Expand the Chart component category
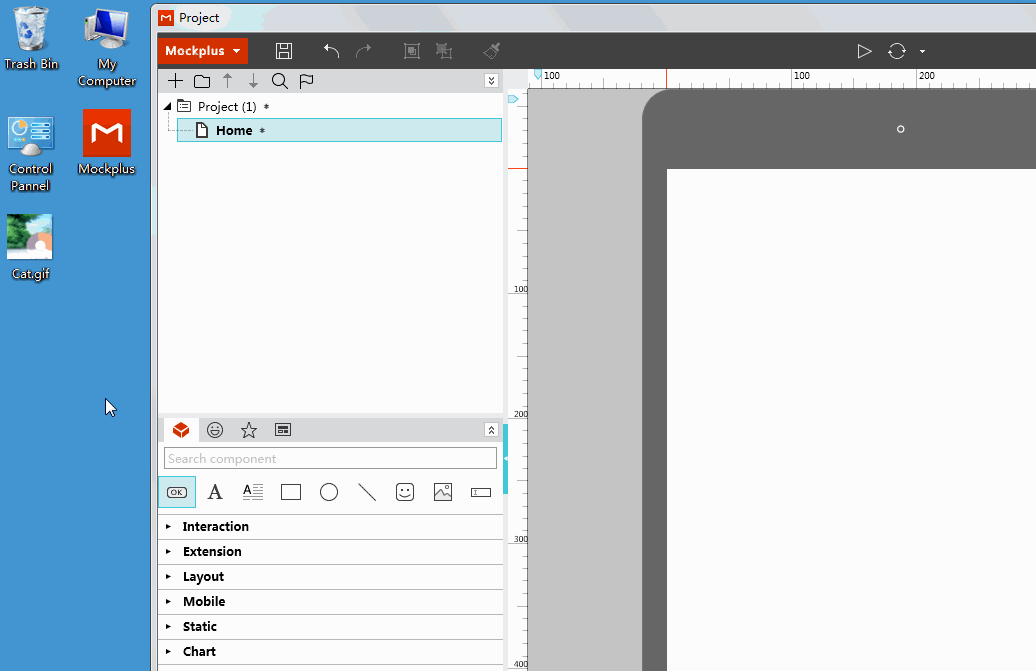This screenshot has height=671, width=1036. (x=330, y=652)
